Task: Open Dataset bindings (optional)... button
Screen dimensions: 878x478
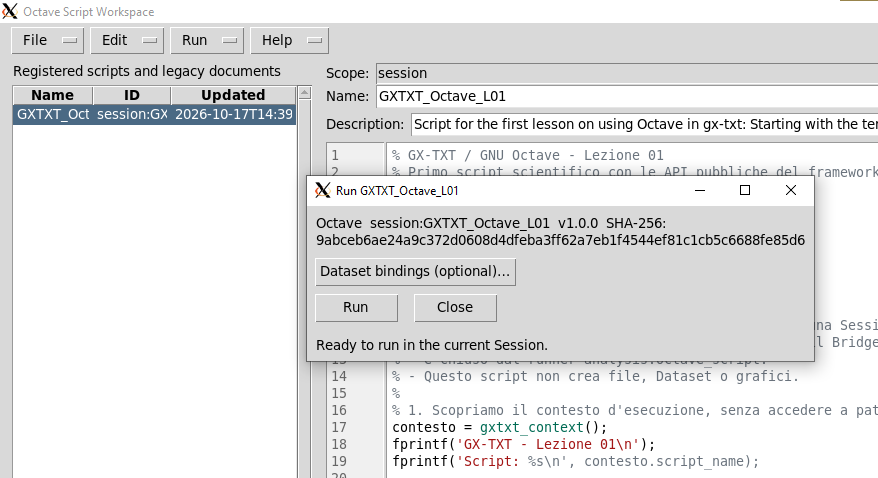Action: point(415,271)
